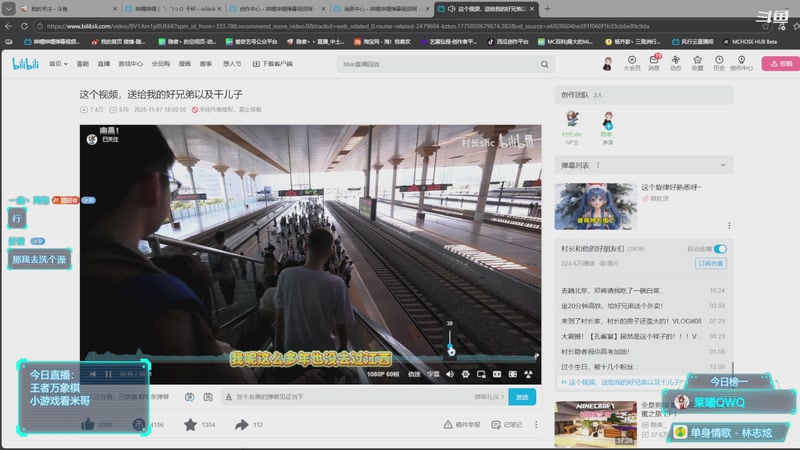Reload the browser page
Viewport: 800px width, 450px height.
tap(24, 26)
